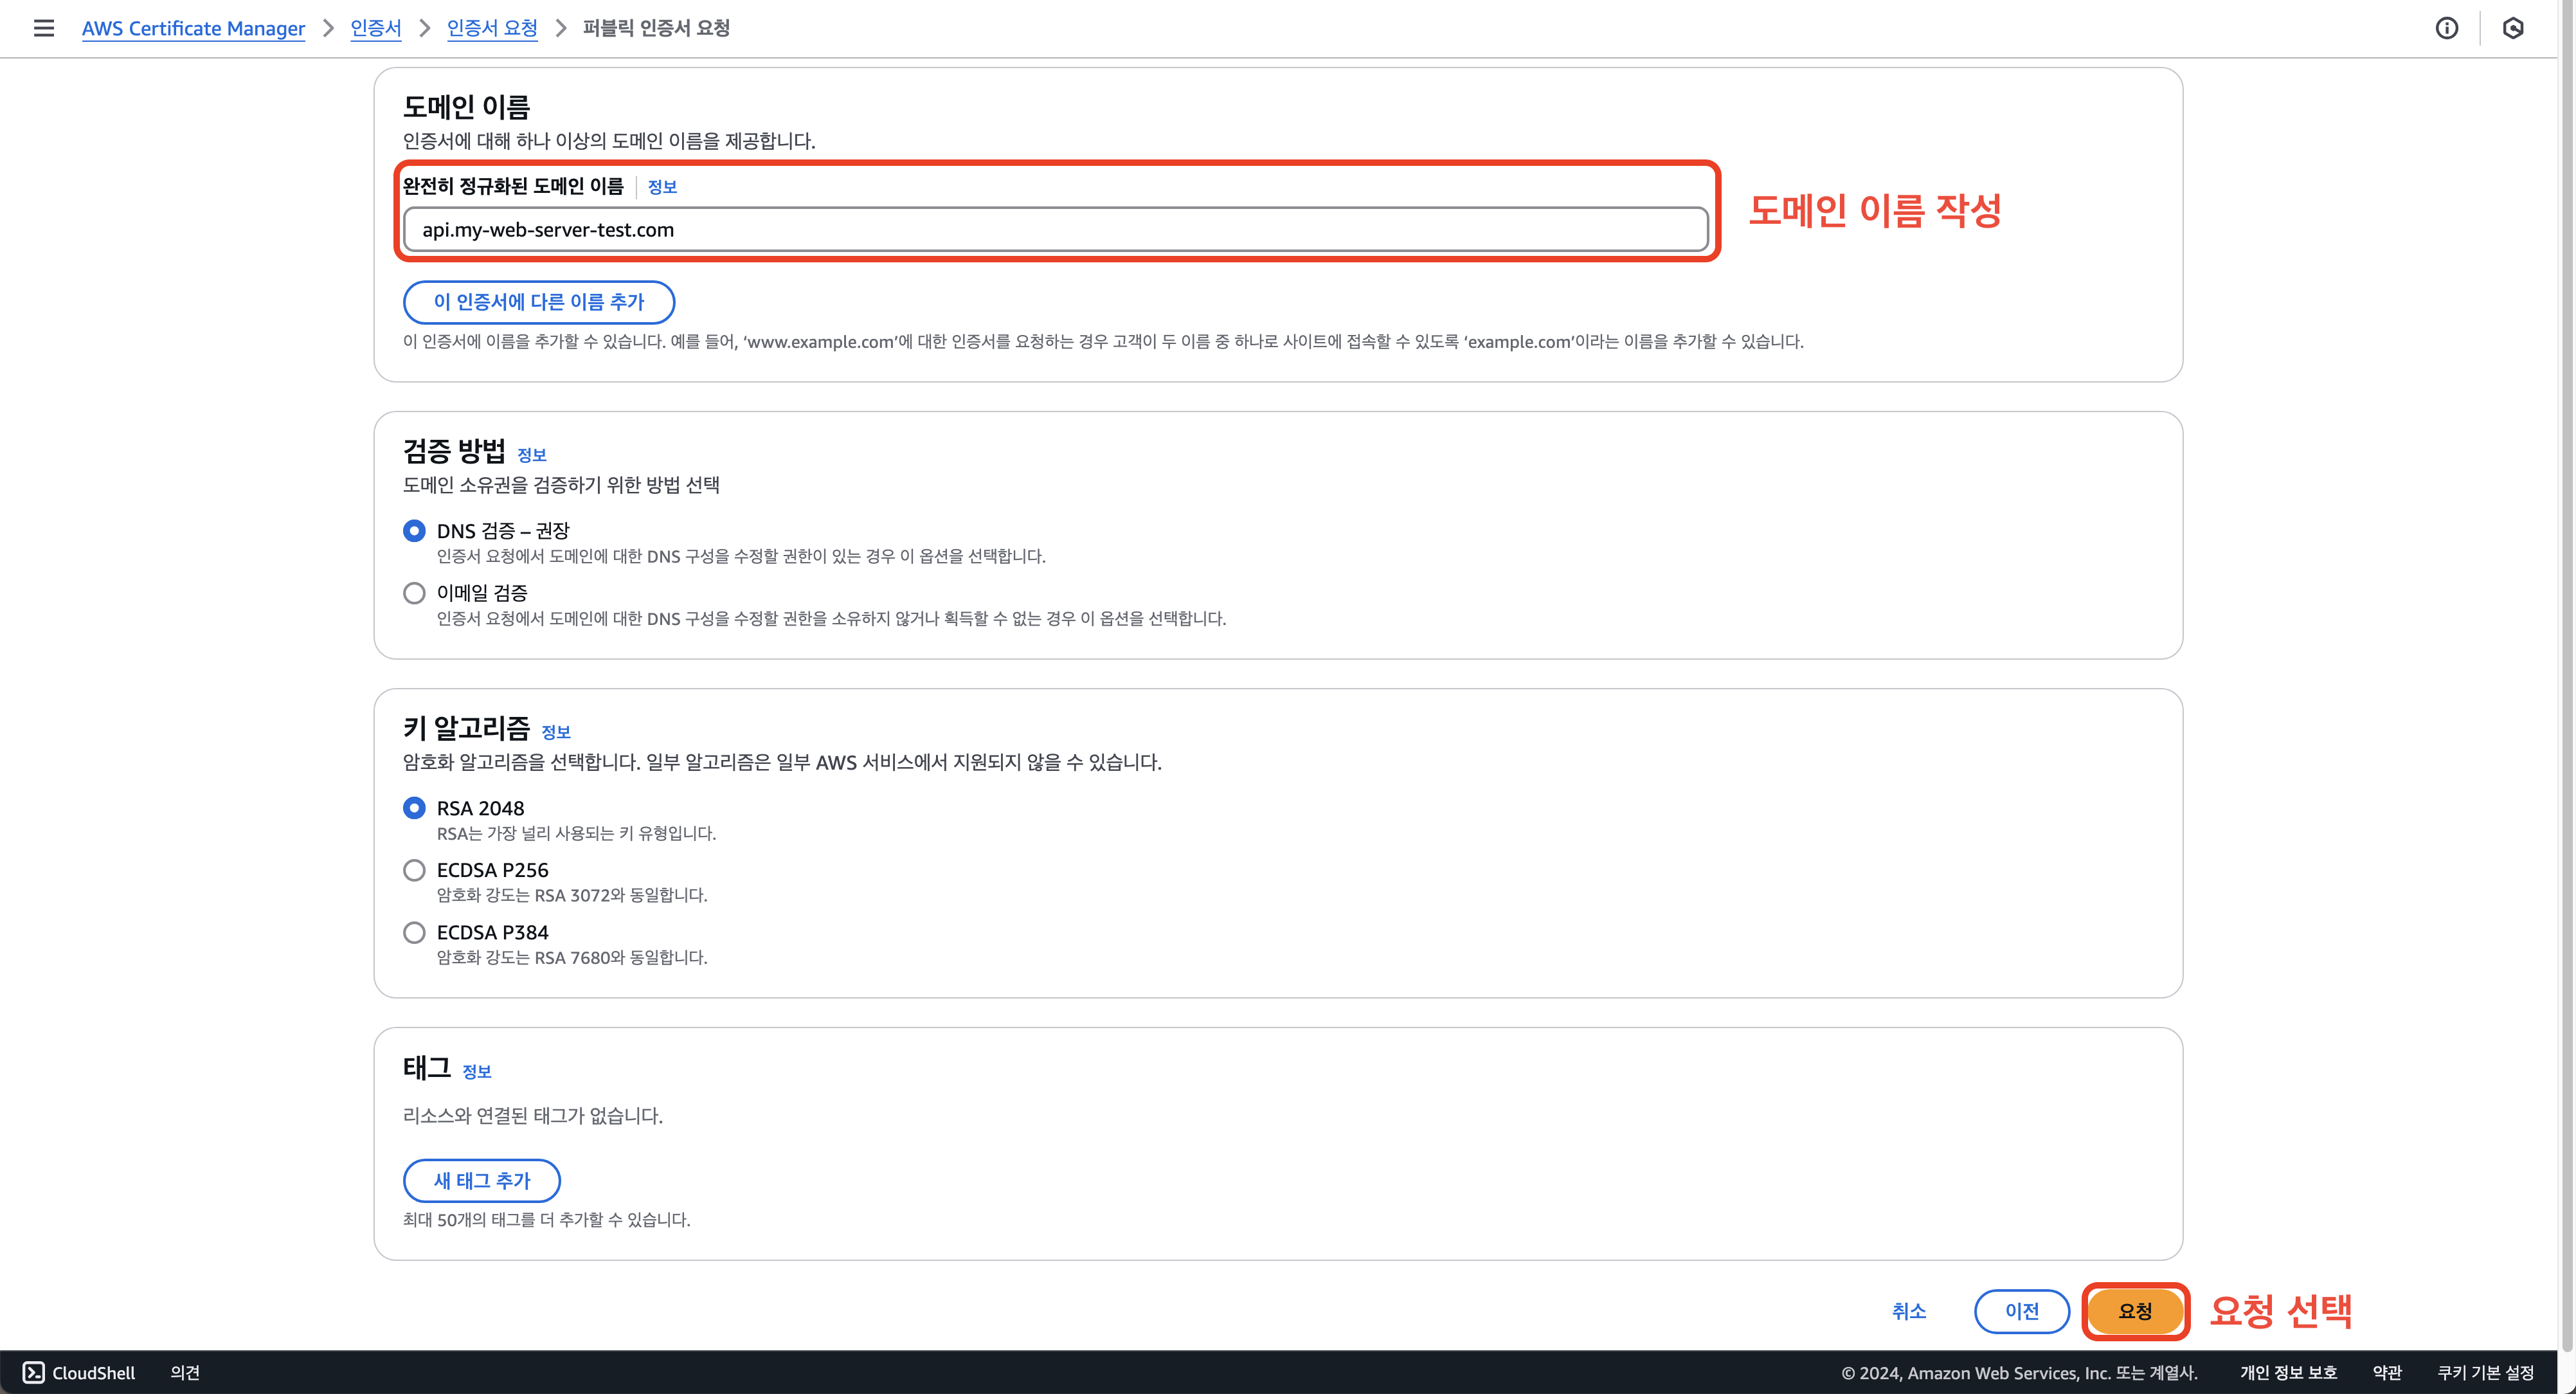Open the hamburger navigation menu
Viewport: 2576px width, 1394px height.
point(44,28)
